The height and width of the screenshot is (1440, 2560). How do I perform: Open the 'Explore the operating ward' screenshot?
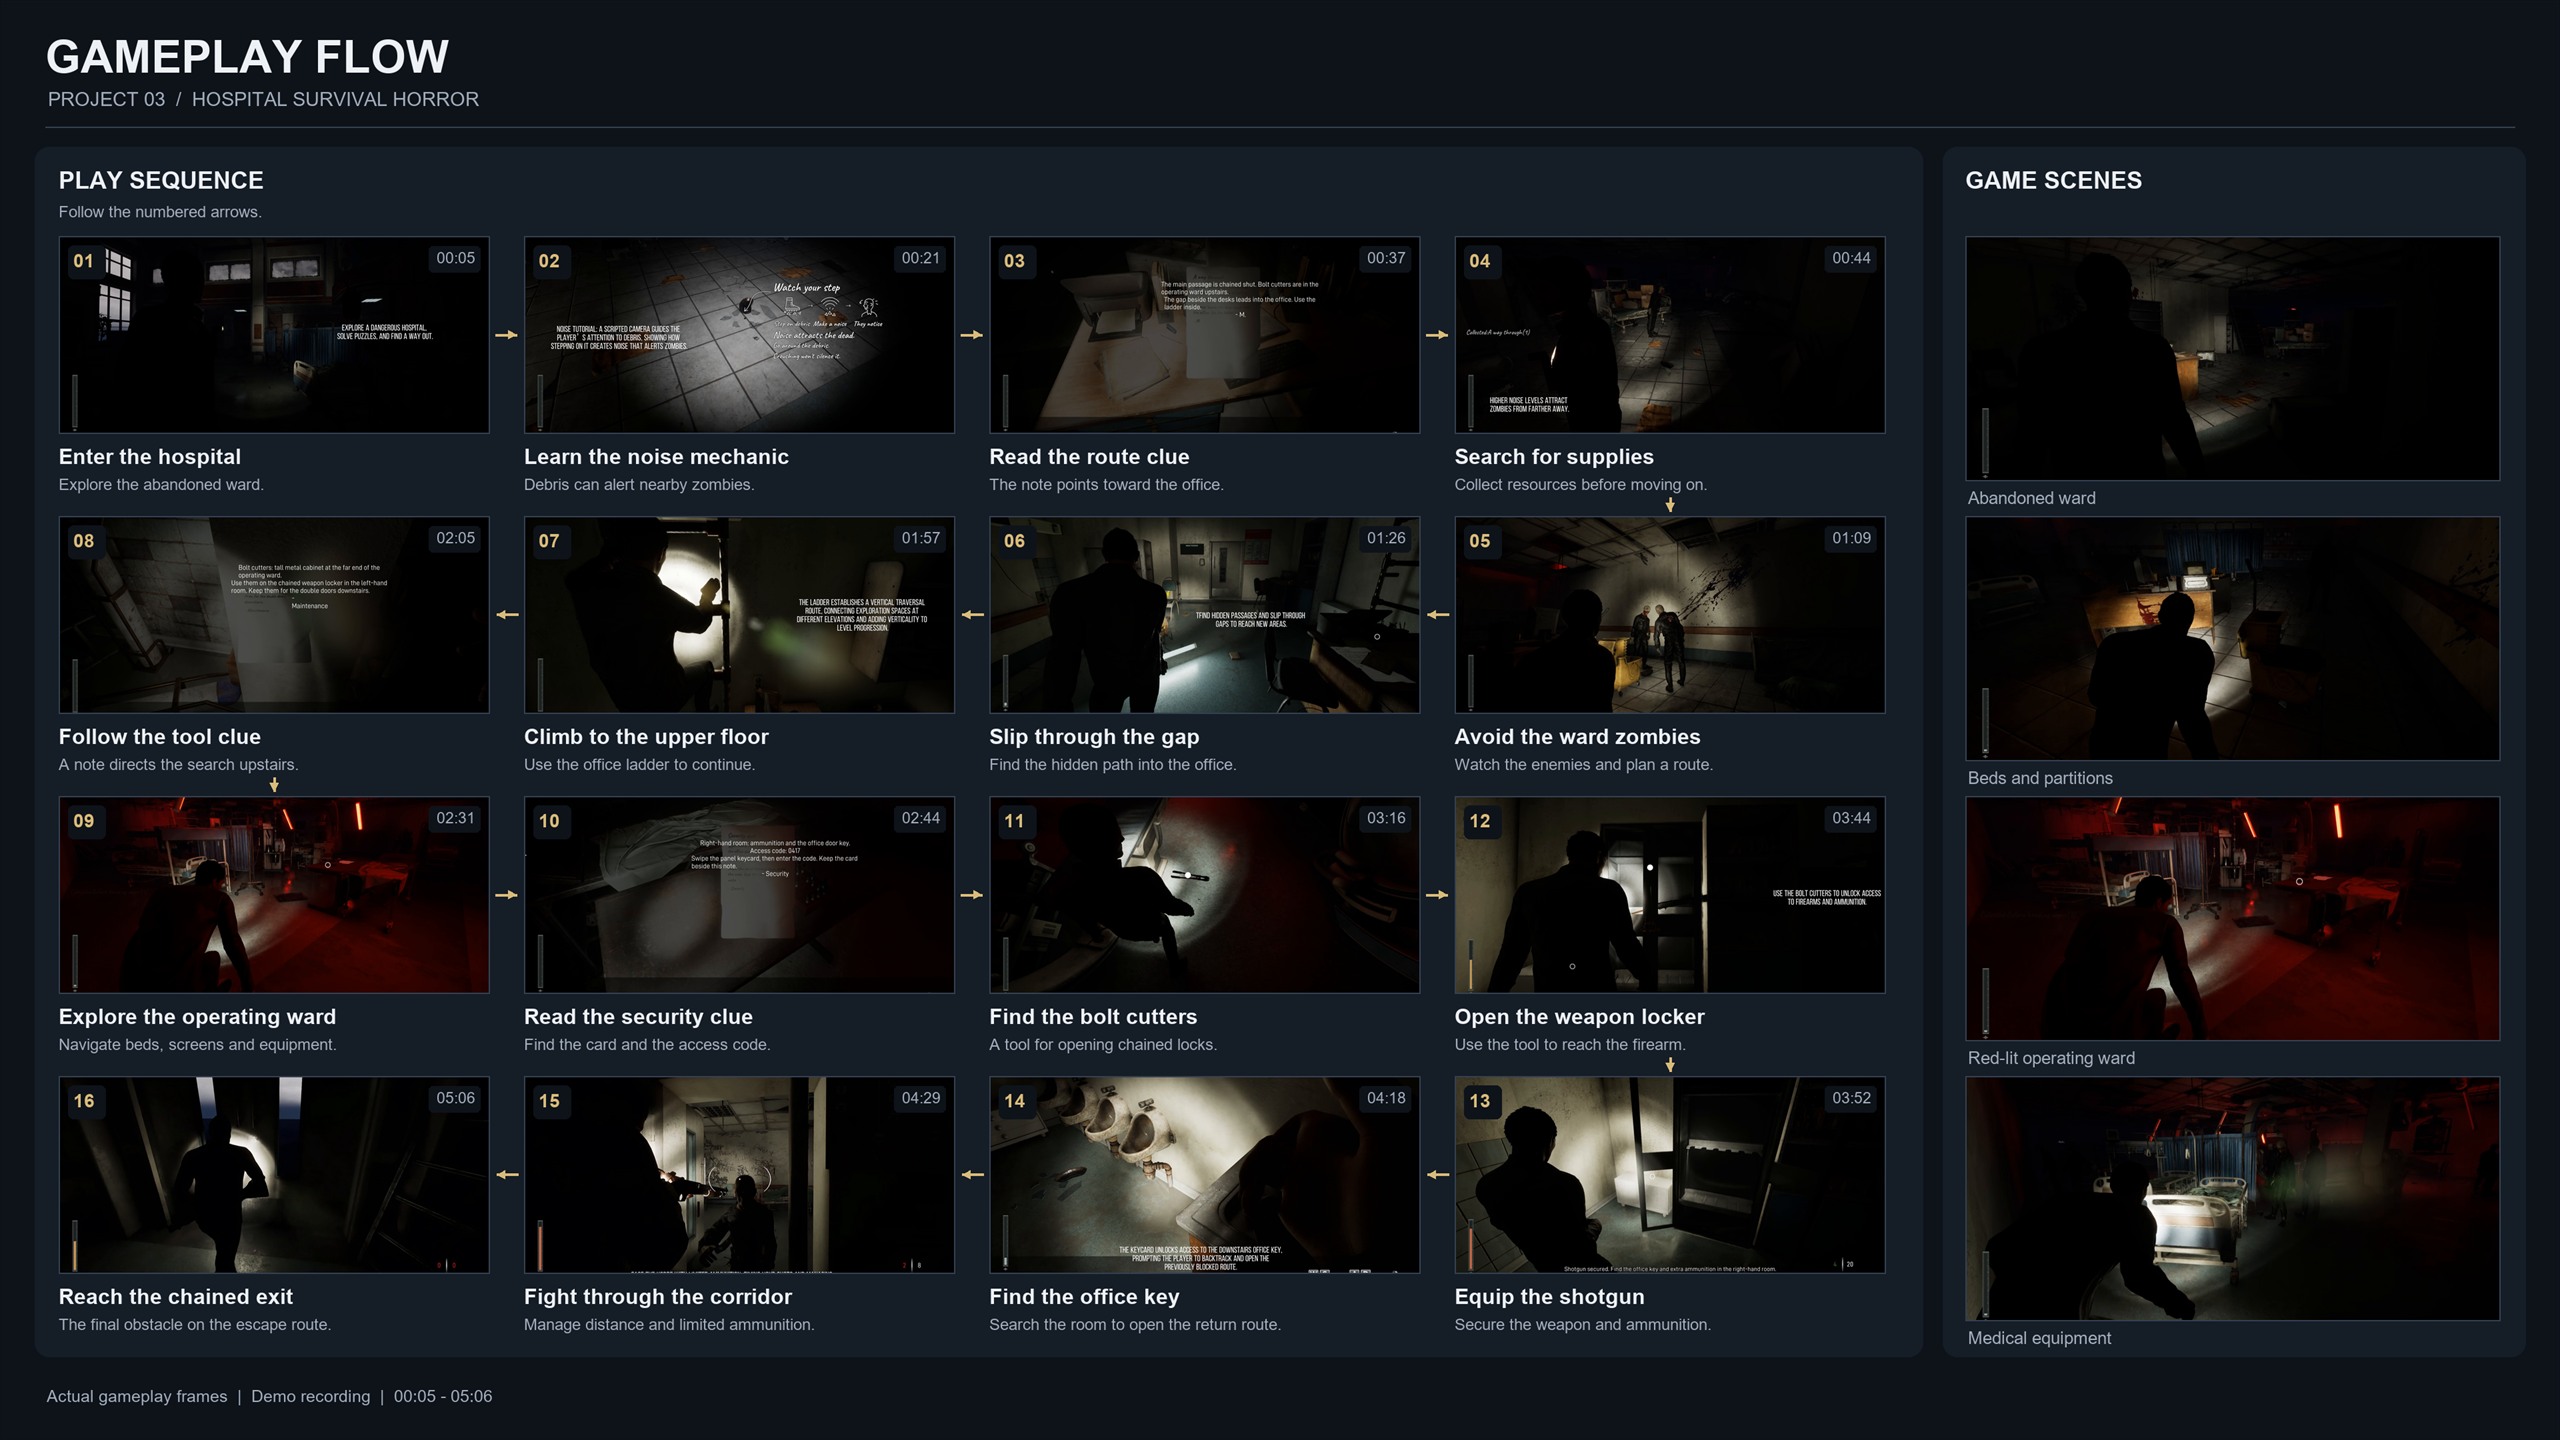click(x=274, y=895)
